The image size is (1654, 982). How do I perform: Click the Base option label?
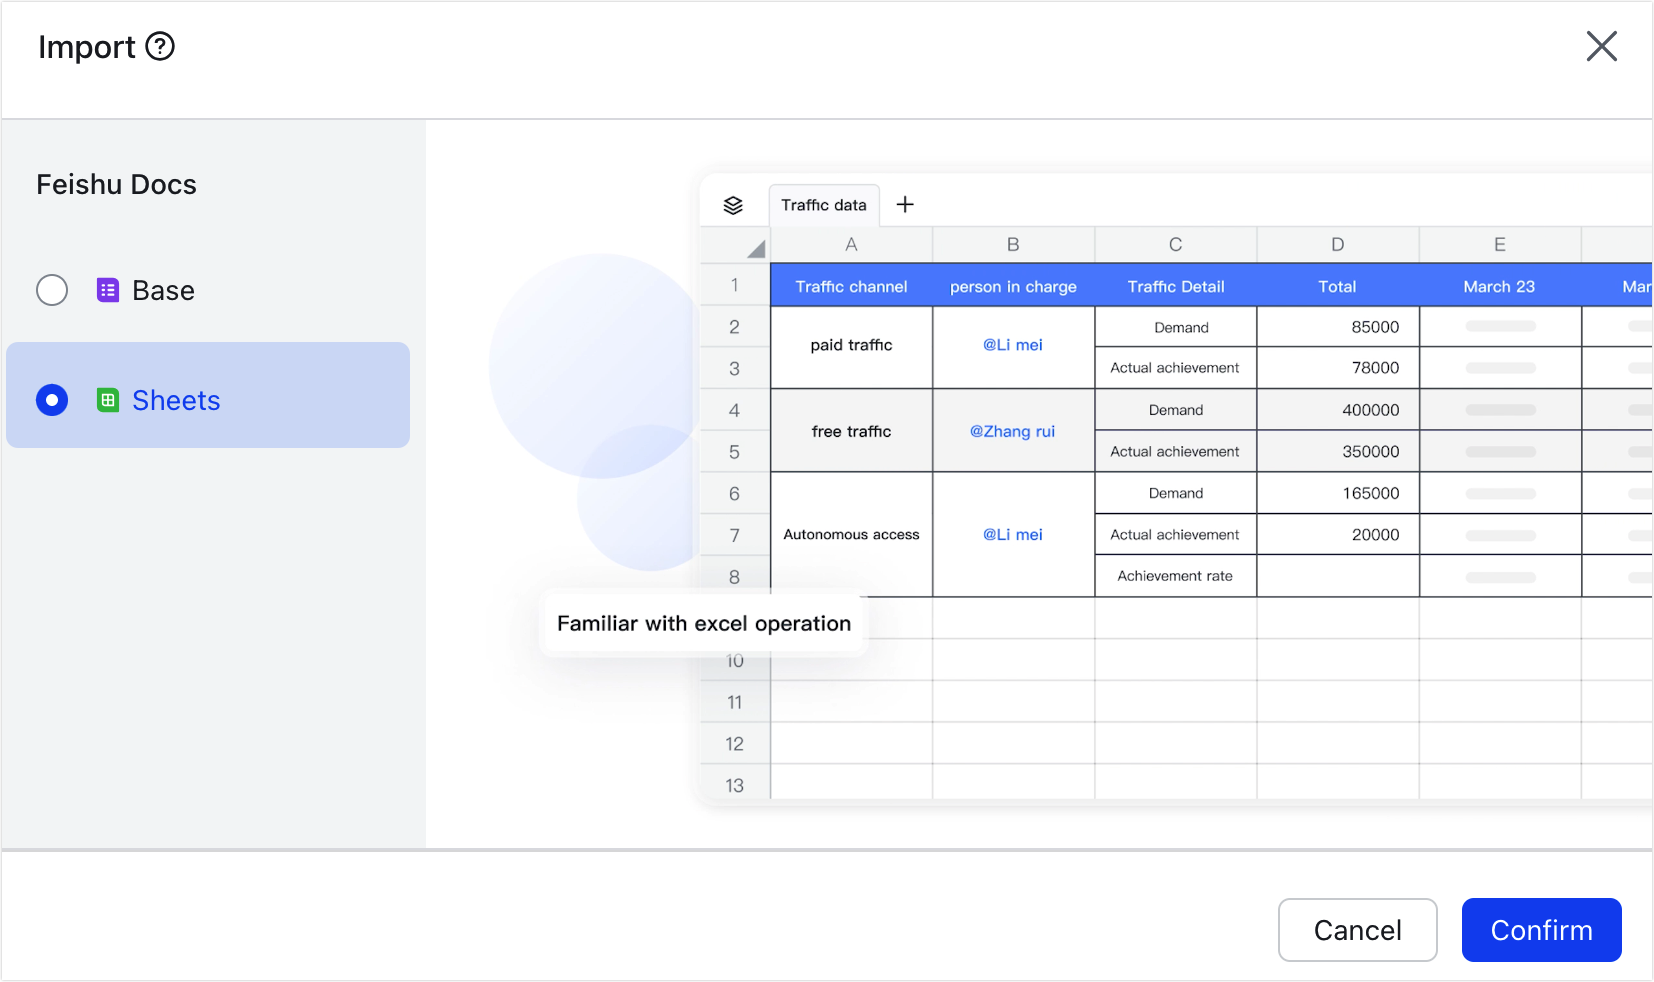(x=163, y=290)
